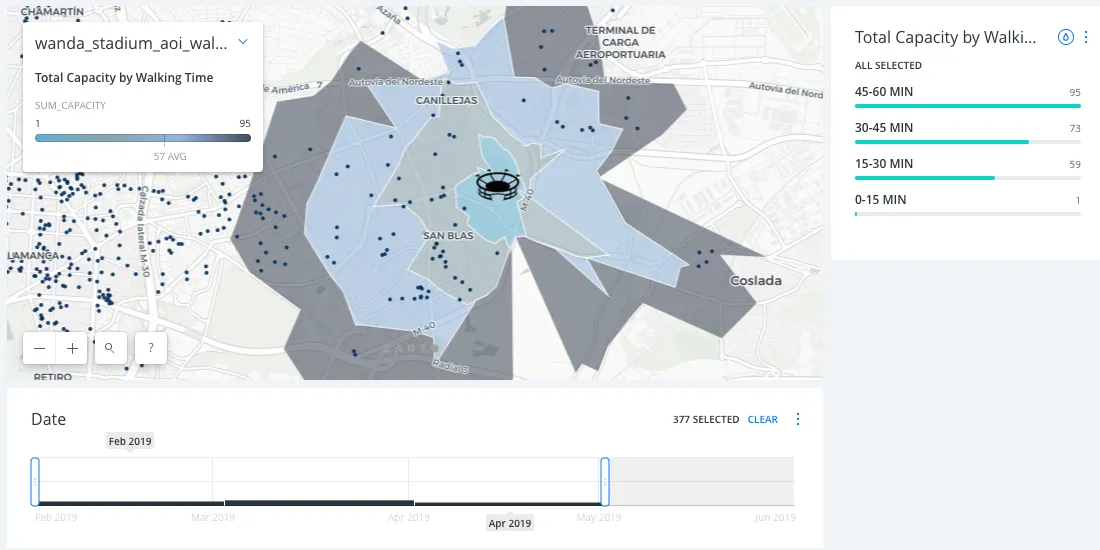Screen dimensions: 1100x550
Task: Click the Coslada label on map
Action: (756, 280)
